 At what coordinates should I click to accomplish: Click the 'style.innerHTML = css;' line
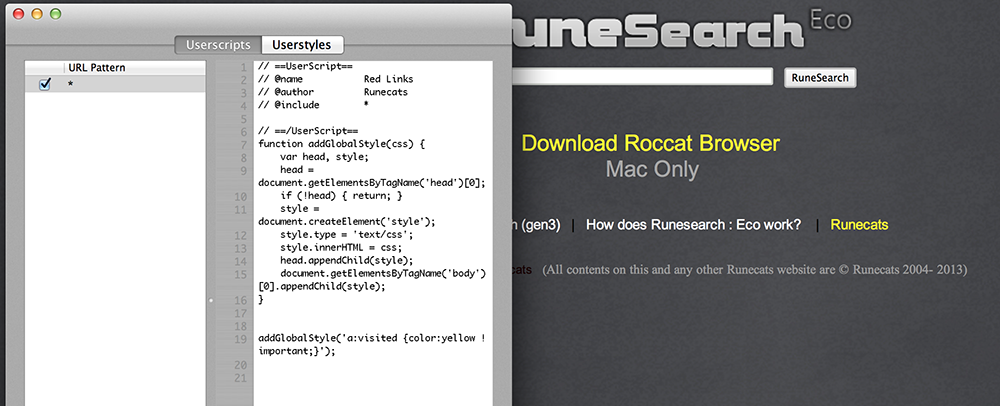coord(341,248)
